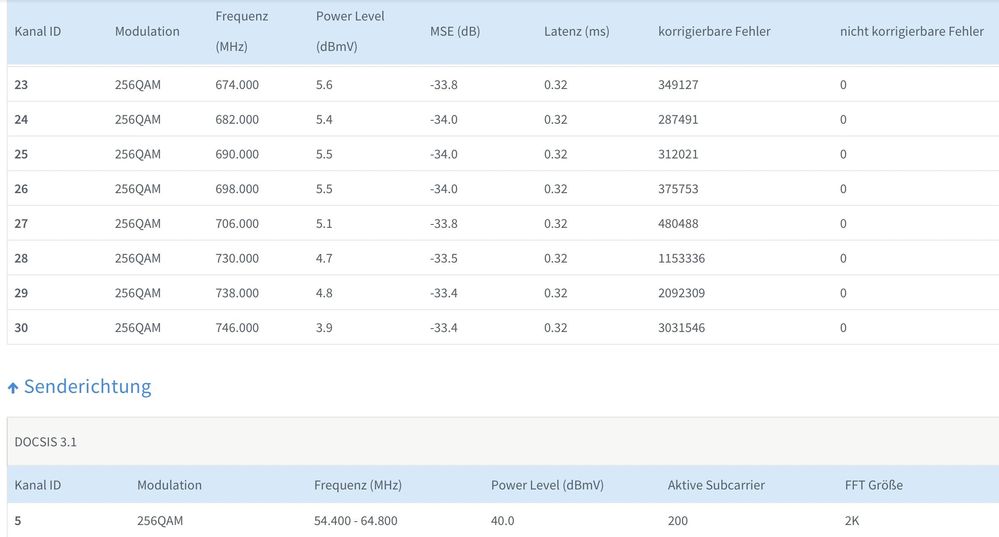Click active subcarrier value 200
The height and width of the screenshot is (537, 999).
click(x=677, y=520)
